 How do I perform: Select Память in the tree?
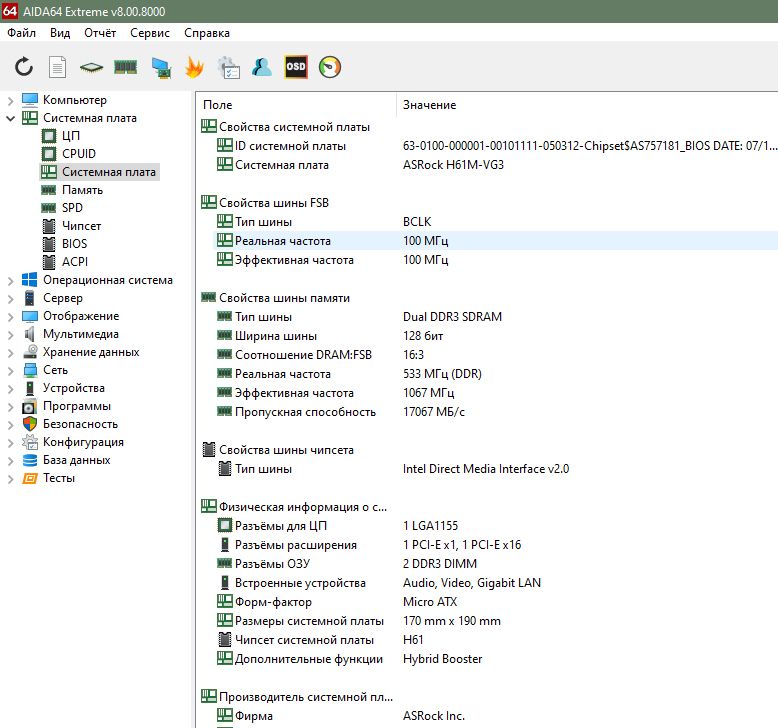[82, 190]
